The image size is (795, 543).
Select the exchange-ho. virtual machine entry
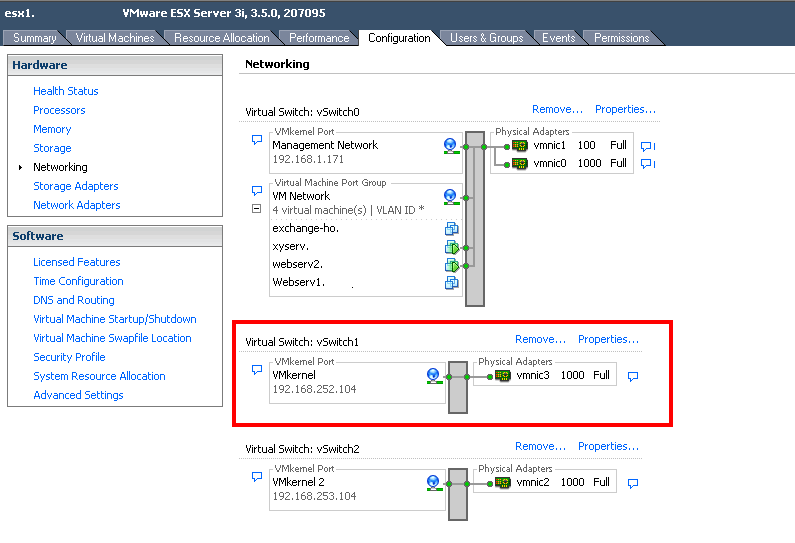[306, 228]
